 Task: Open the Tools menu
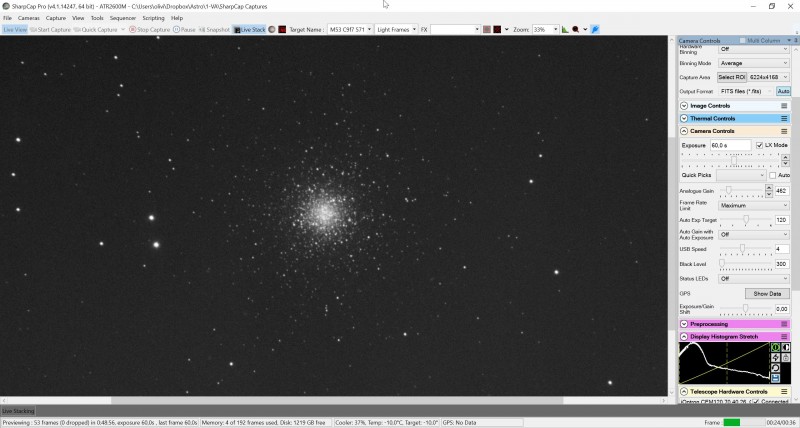[x=97, y=18]
